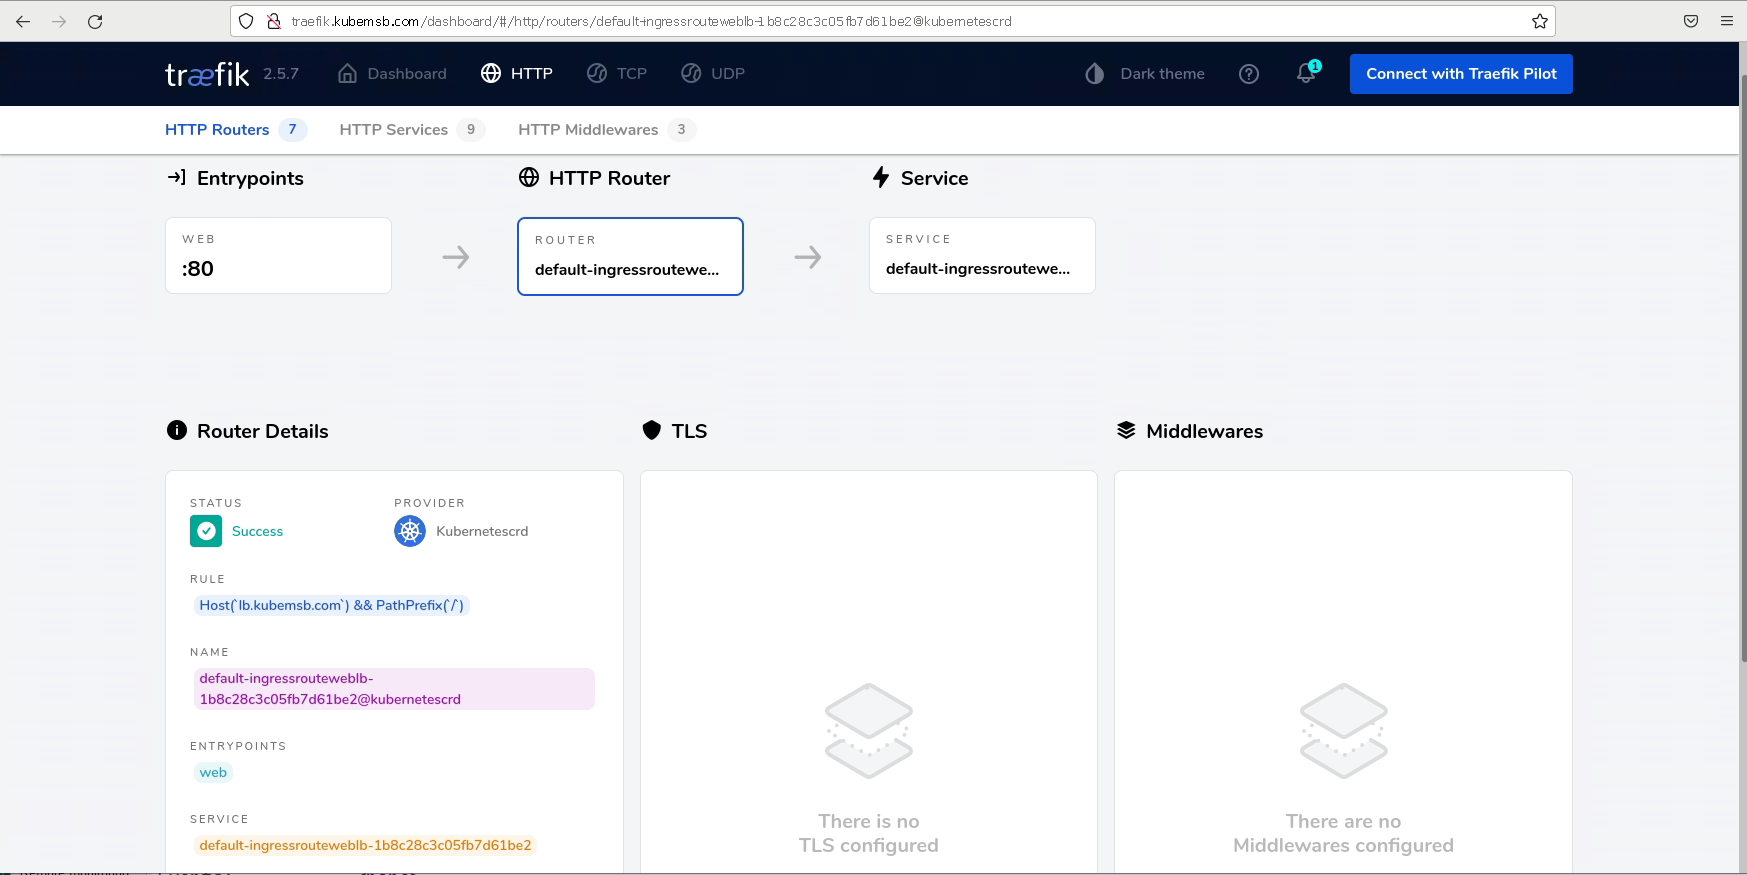The image size is (1747, 875).
Task: Click the help question mark icon
Action: click(1248, 74)
